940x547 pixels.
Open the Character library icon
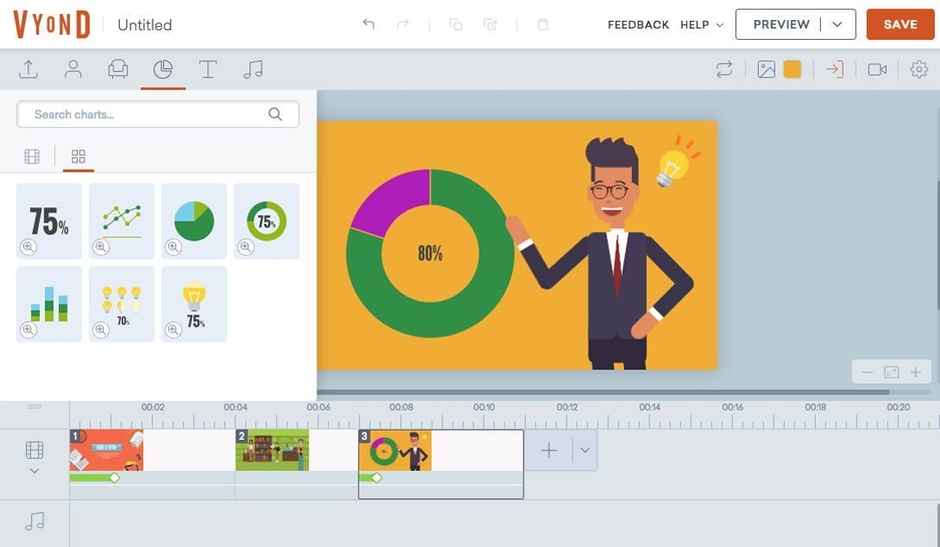pyautogui.click(x=73, y=69)
